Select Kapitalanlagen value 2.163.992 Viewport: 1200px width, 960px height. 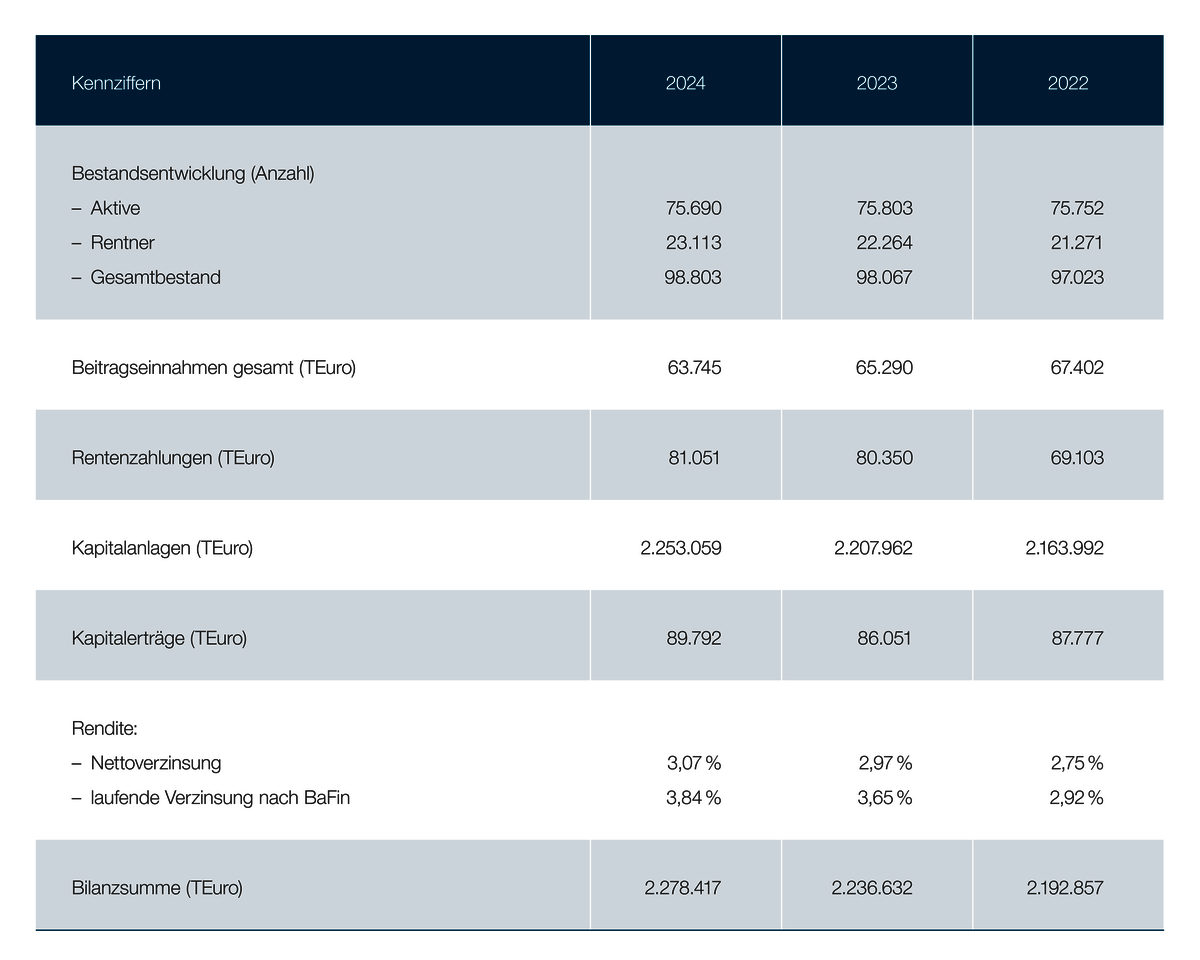click(x=1064, y=548)
